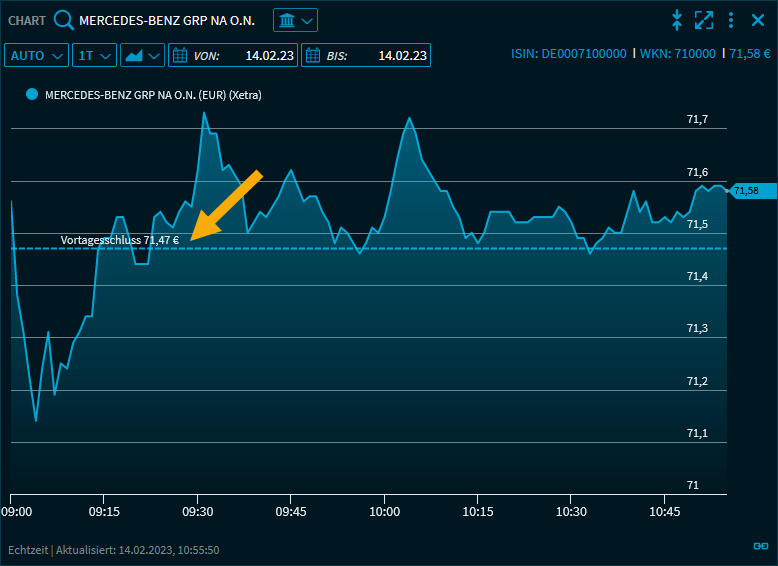The image size is (778, 566).
Task: Click the 10:00 time axis marker
Action: point(384,511)
